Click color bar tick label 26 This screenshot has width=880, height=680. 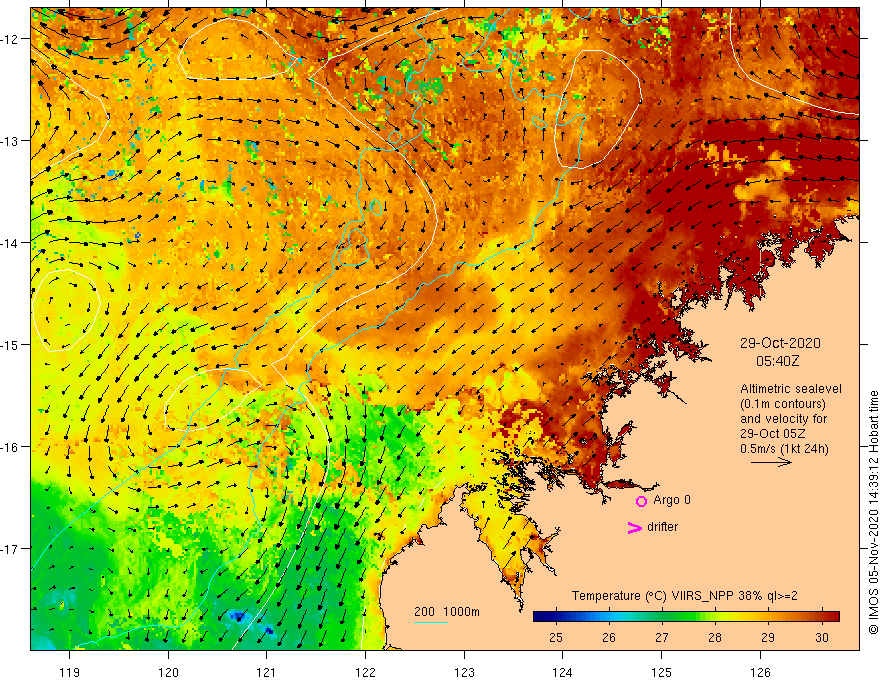(x=609, y=637)
